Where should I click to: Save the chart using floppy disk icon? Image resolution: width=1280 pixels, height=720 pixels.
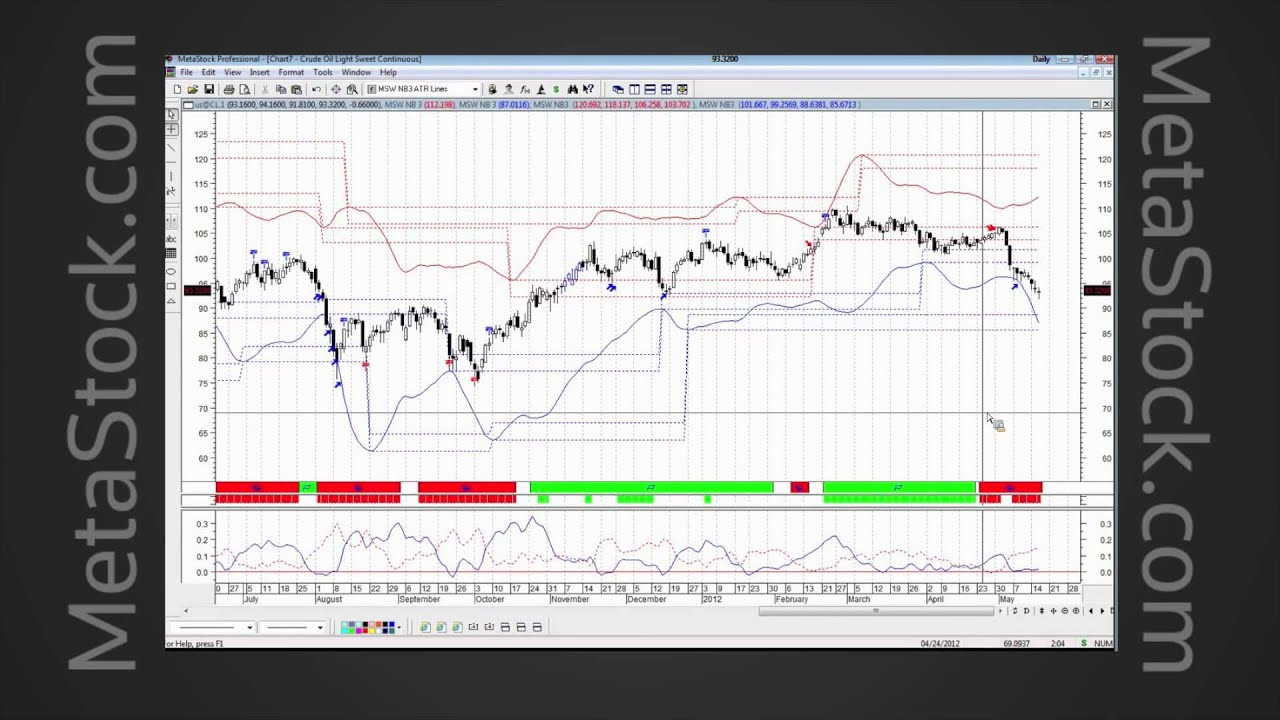coord(209,89)
